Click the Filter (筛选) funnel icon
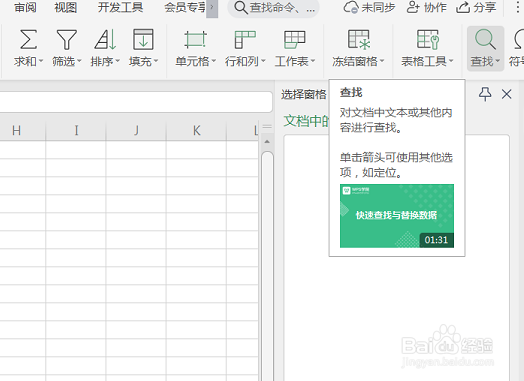The width and height of the screenshot is (524, 381). (67, 39)
